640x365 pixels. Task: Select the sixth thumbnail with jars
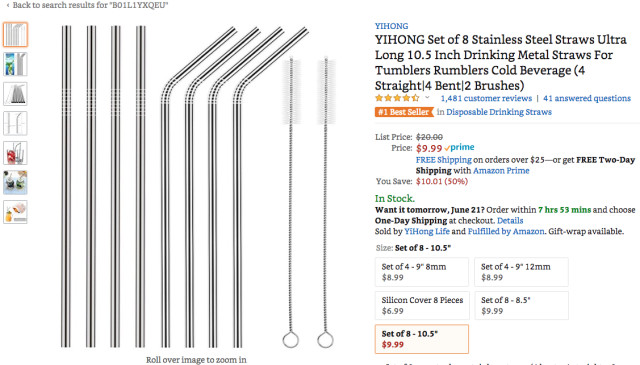(x=16, y=182)
